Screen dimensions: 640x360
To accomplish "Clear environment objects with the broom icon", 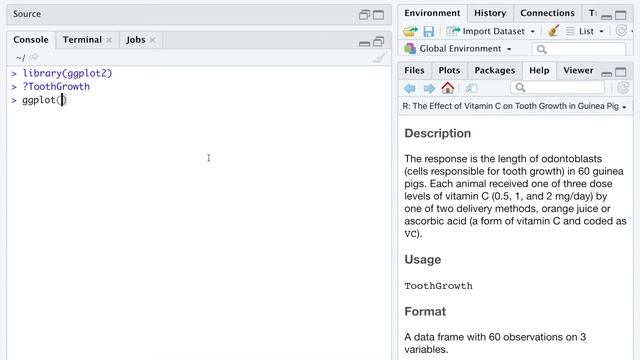I will click(553, 31).
